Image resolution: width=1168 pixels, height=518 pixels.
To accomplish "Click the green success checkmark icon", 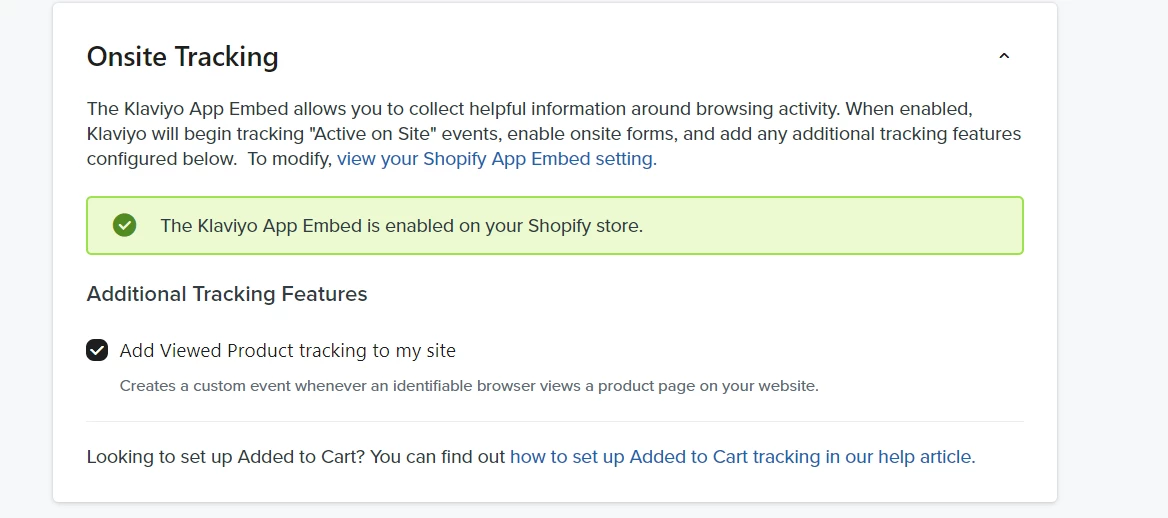I will point(125,225).
